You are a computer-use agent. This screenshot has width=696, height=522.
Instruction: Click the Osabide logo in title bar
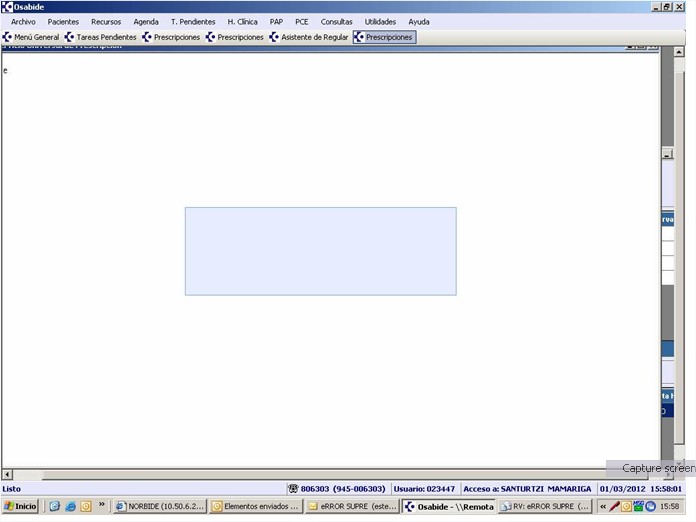click(7, 7)
